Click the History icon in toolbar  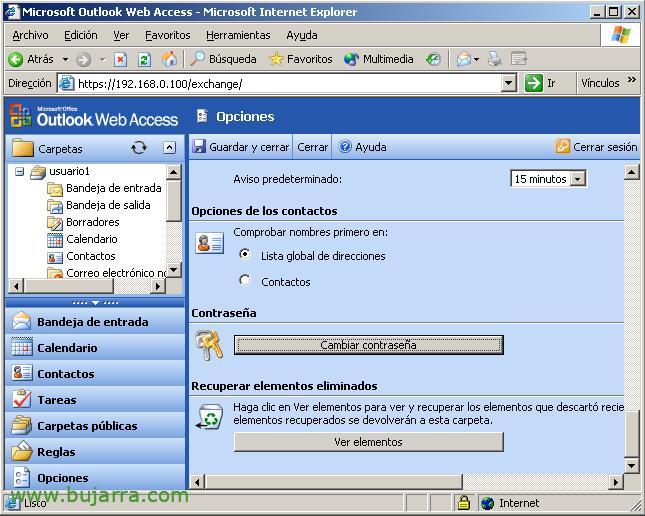pyautogui.click(x=433, y=60)
